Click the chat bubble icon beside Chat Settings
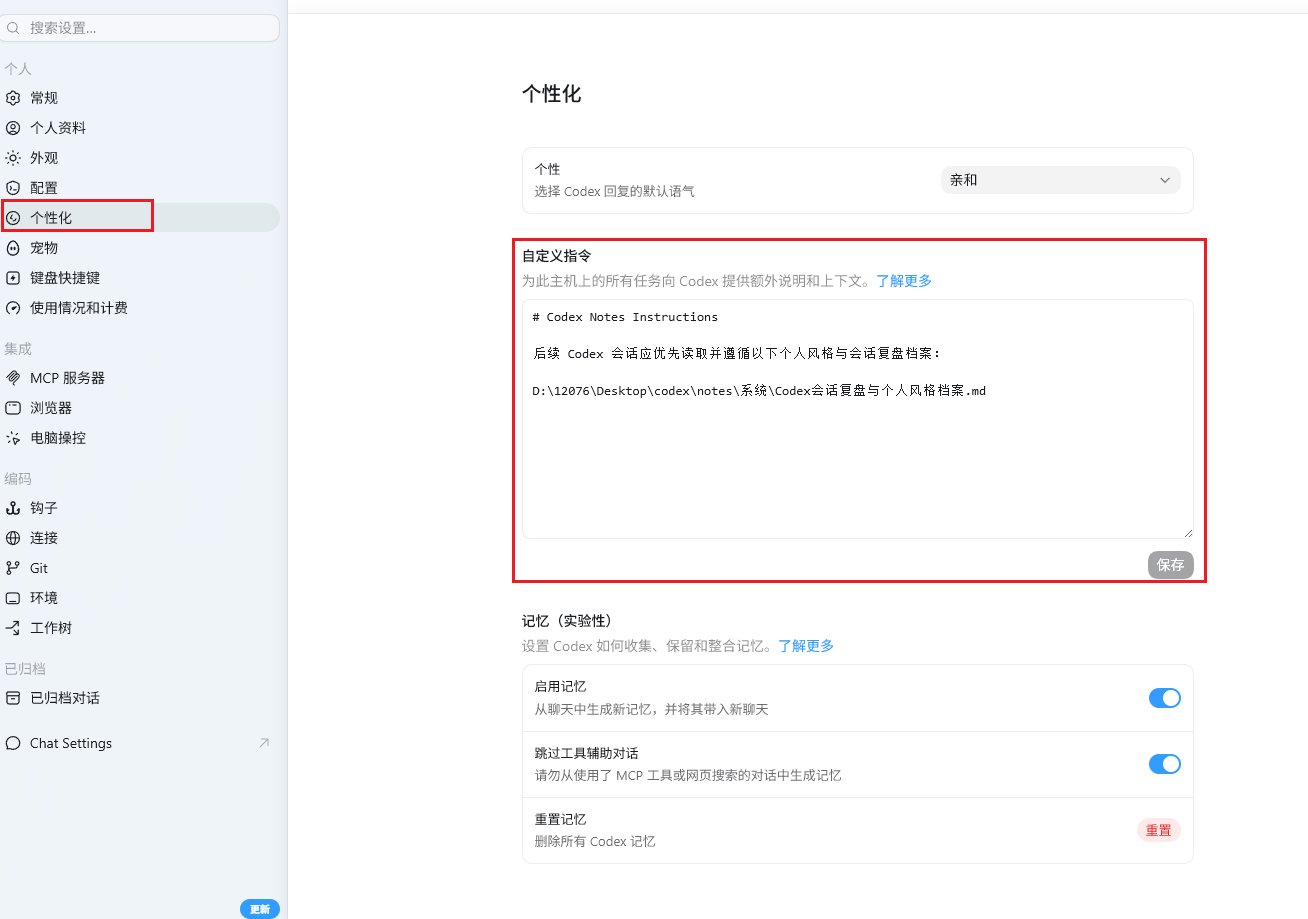Viewport: 1308px width, 919px height. tap(13, 743)
